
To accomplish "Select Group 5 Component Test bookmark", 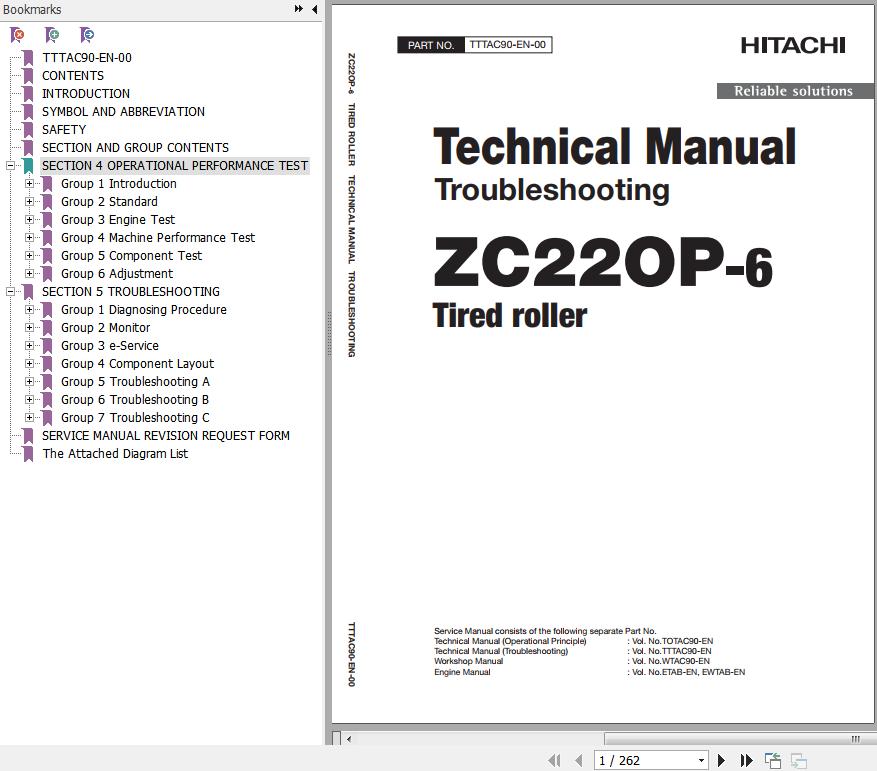I will point(131,256).
